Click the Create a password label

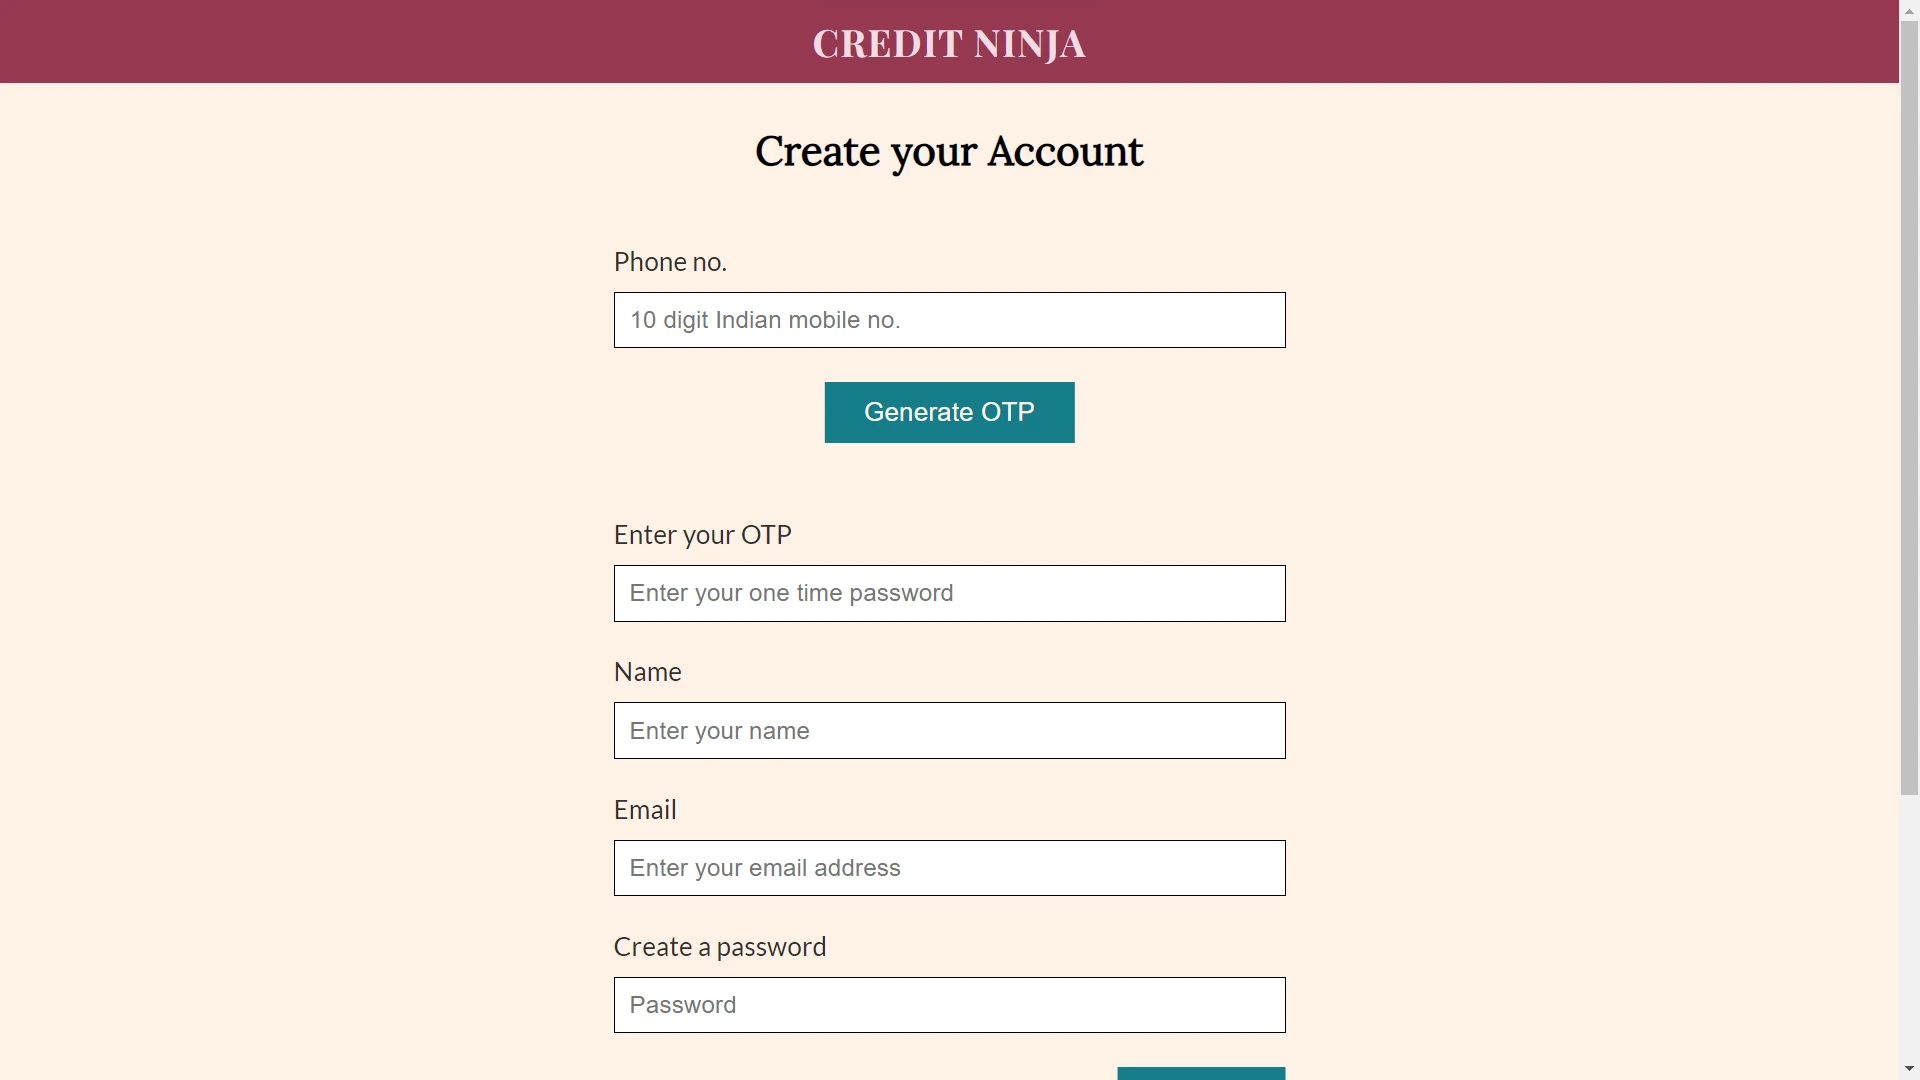coord(719,946)
